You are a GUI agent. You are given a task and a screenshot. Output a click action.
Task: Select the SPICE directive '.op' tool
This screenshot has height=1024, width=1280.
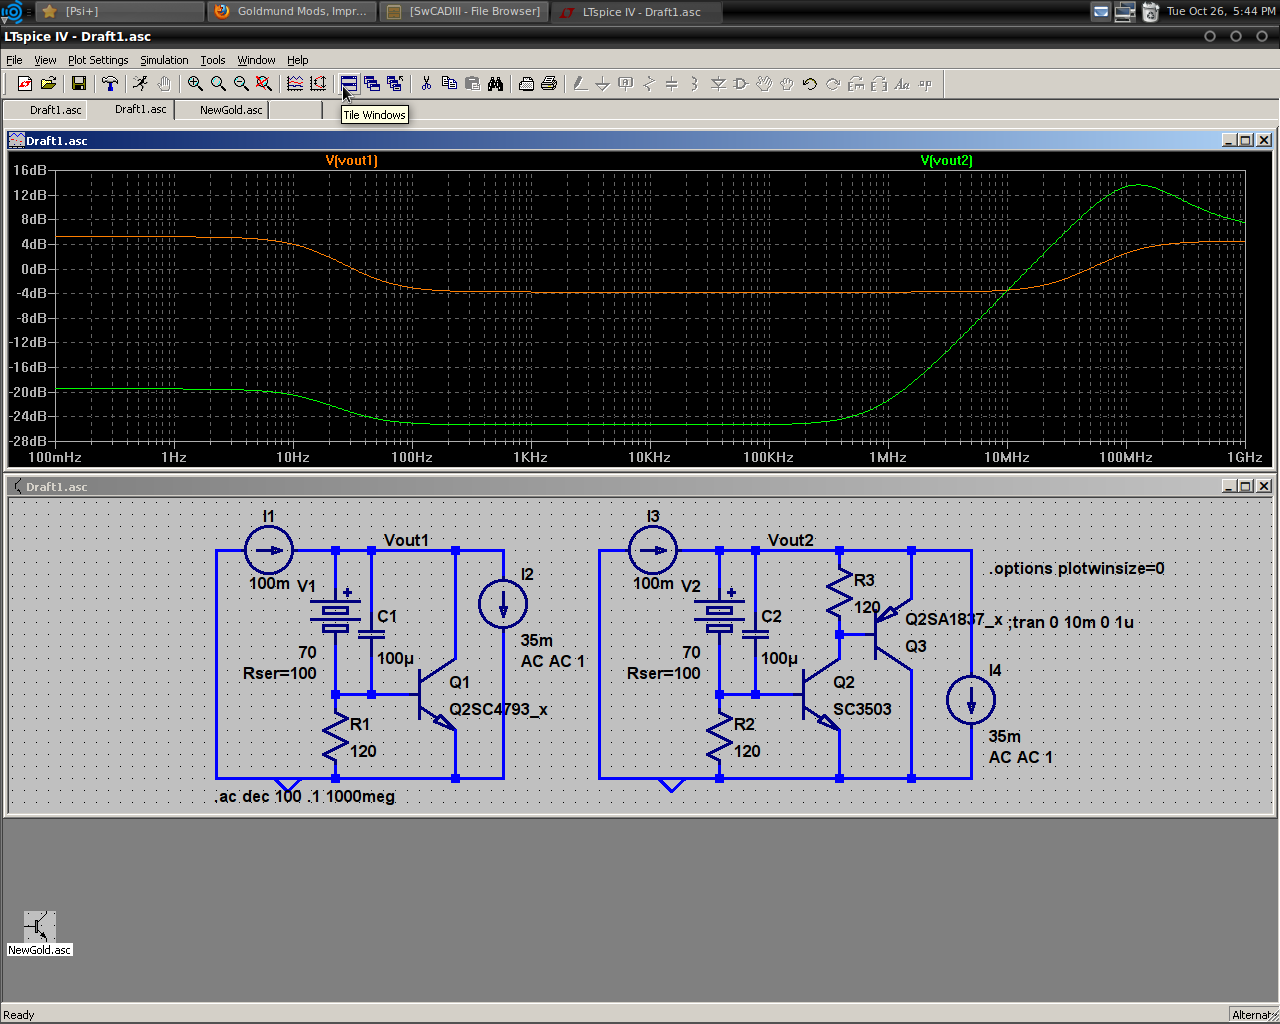[x=925, y=84]
